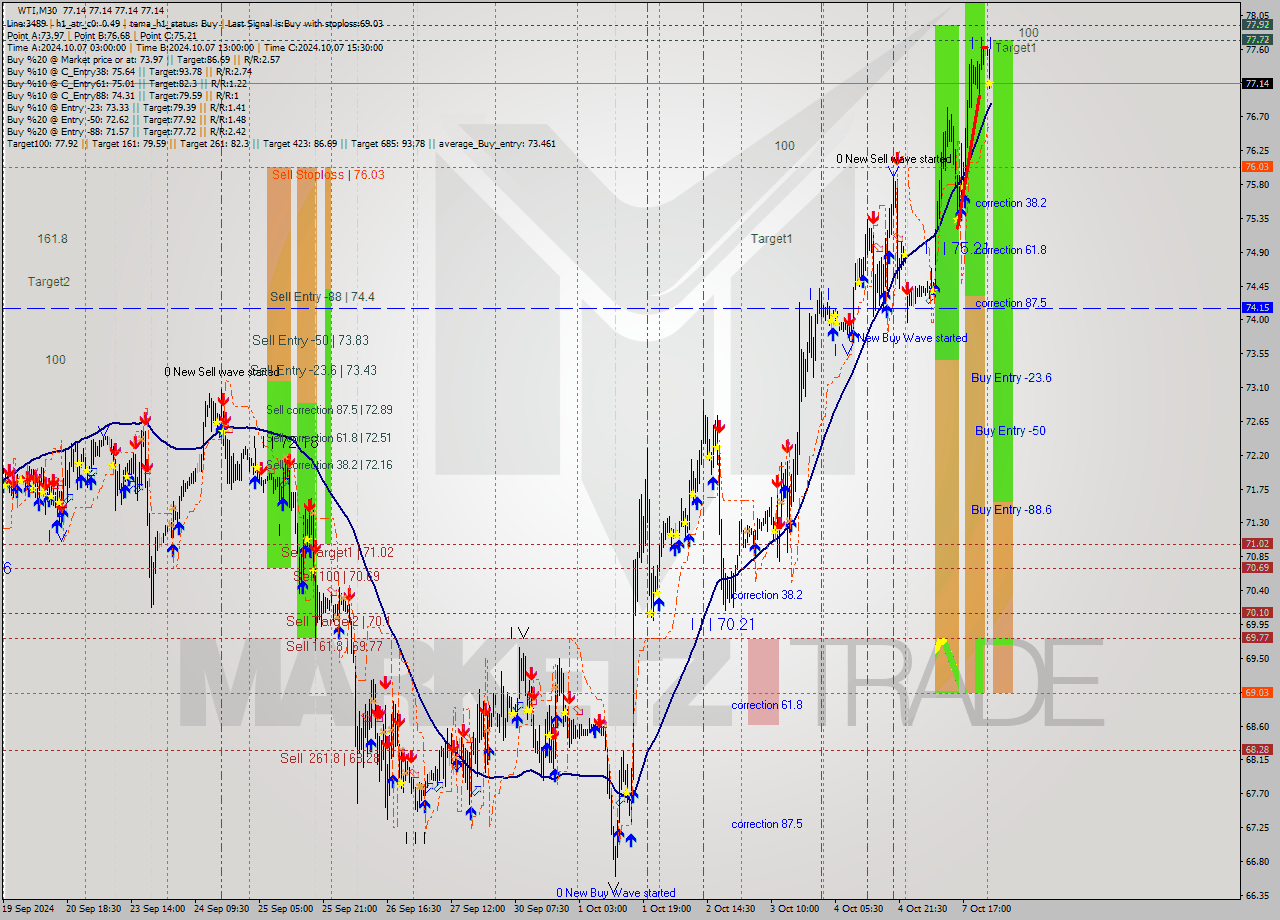Click the 66.35 price scale value

1257,895
